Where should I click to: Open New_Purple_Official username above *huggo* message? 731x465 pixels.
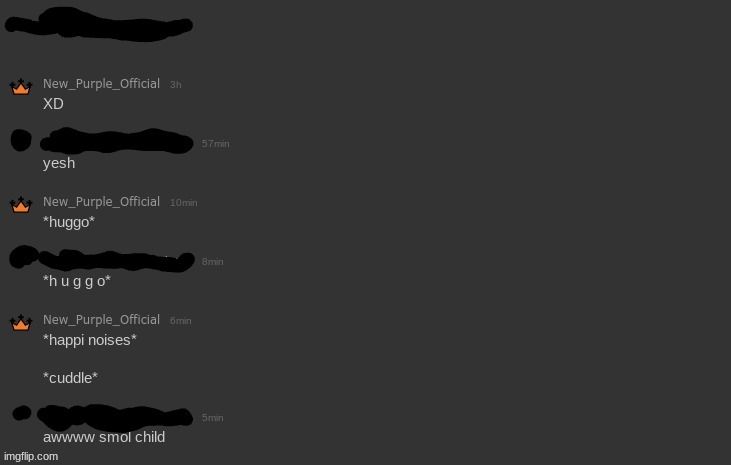point(101,201)
